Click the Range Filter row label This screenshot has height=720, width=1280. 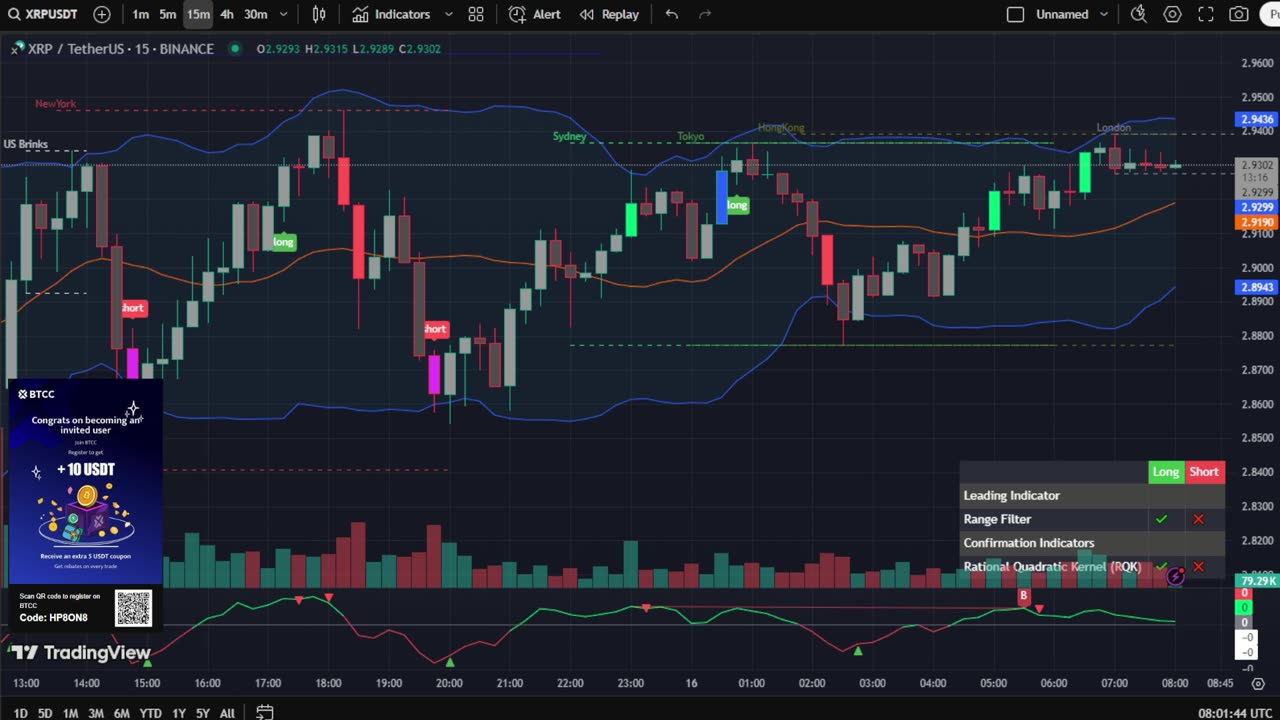coord(997,519)
